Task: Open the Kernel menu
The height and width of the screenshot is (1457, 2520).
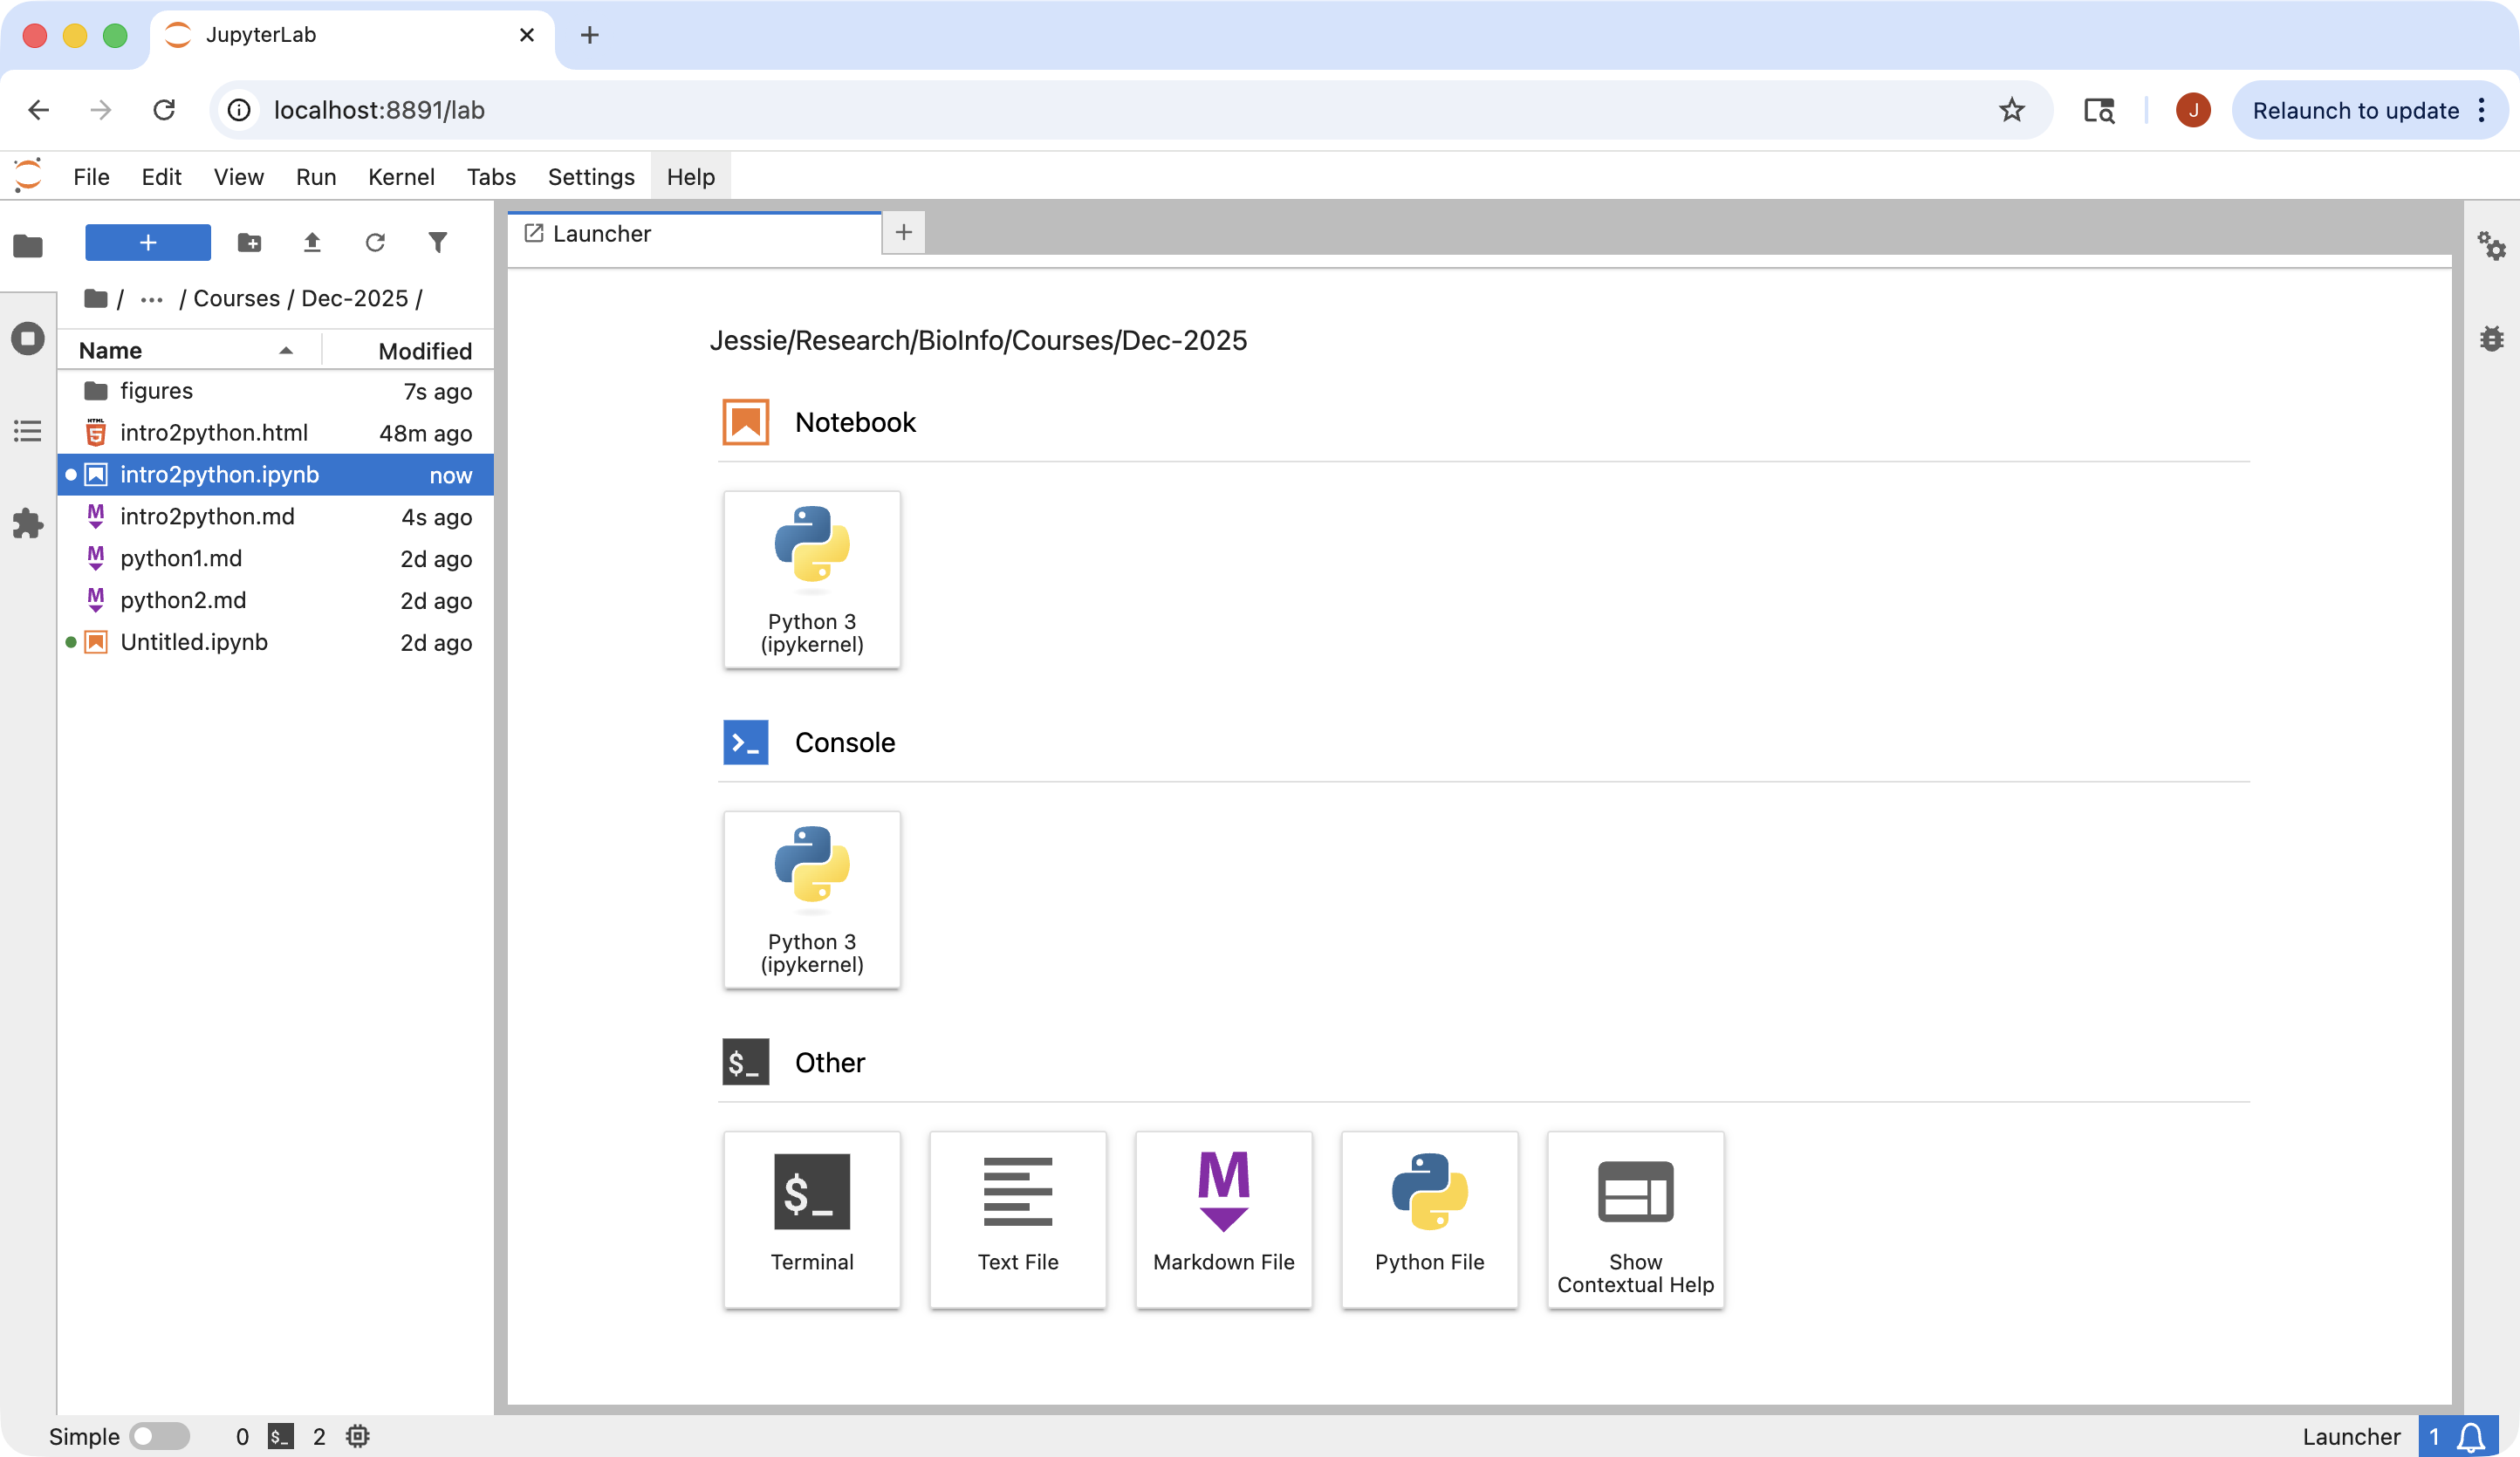Action: pyautogui.click(x=401, y=177)
